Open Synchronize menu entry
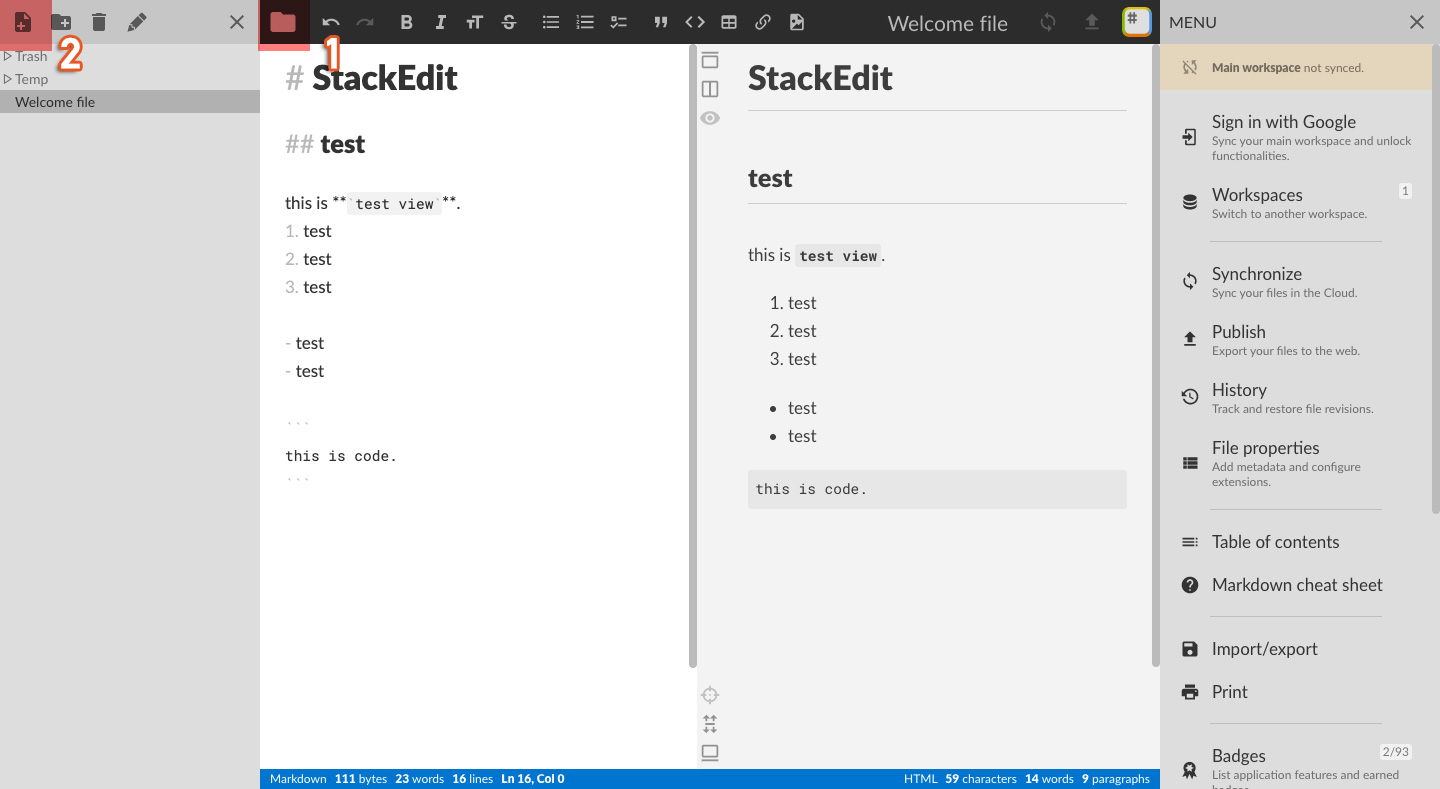Image resolution: width=1440 pixels, height=789 pixels. click(x=1296, y=282)
